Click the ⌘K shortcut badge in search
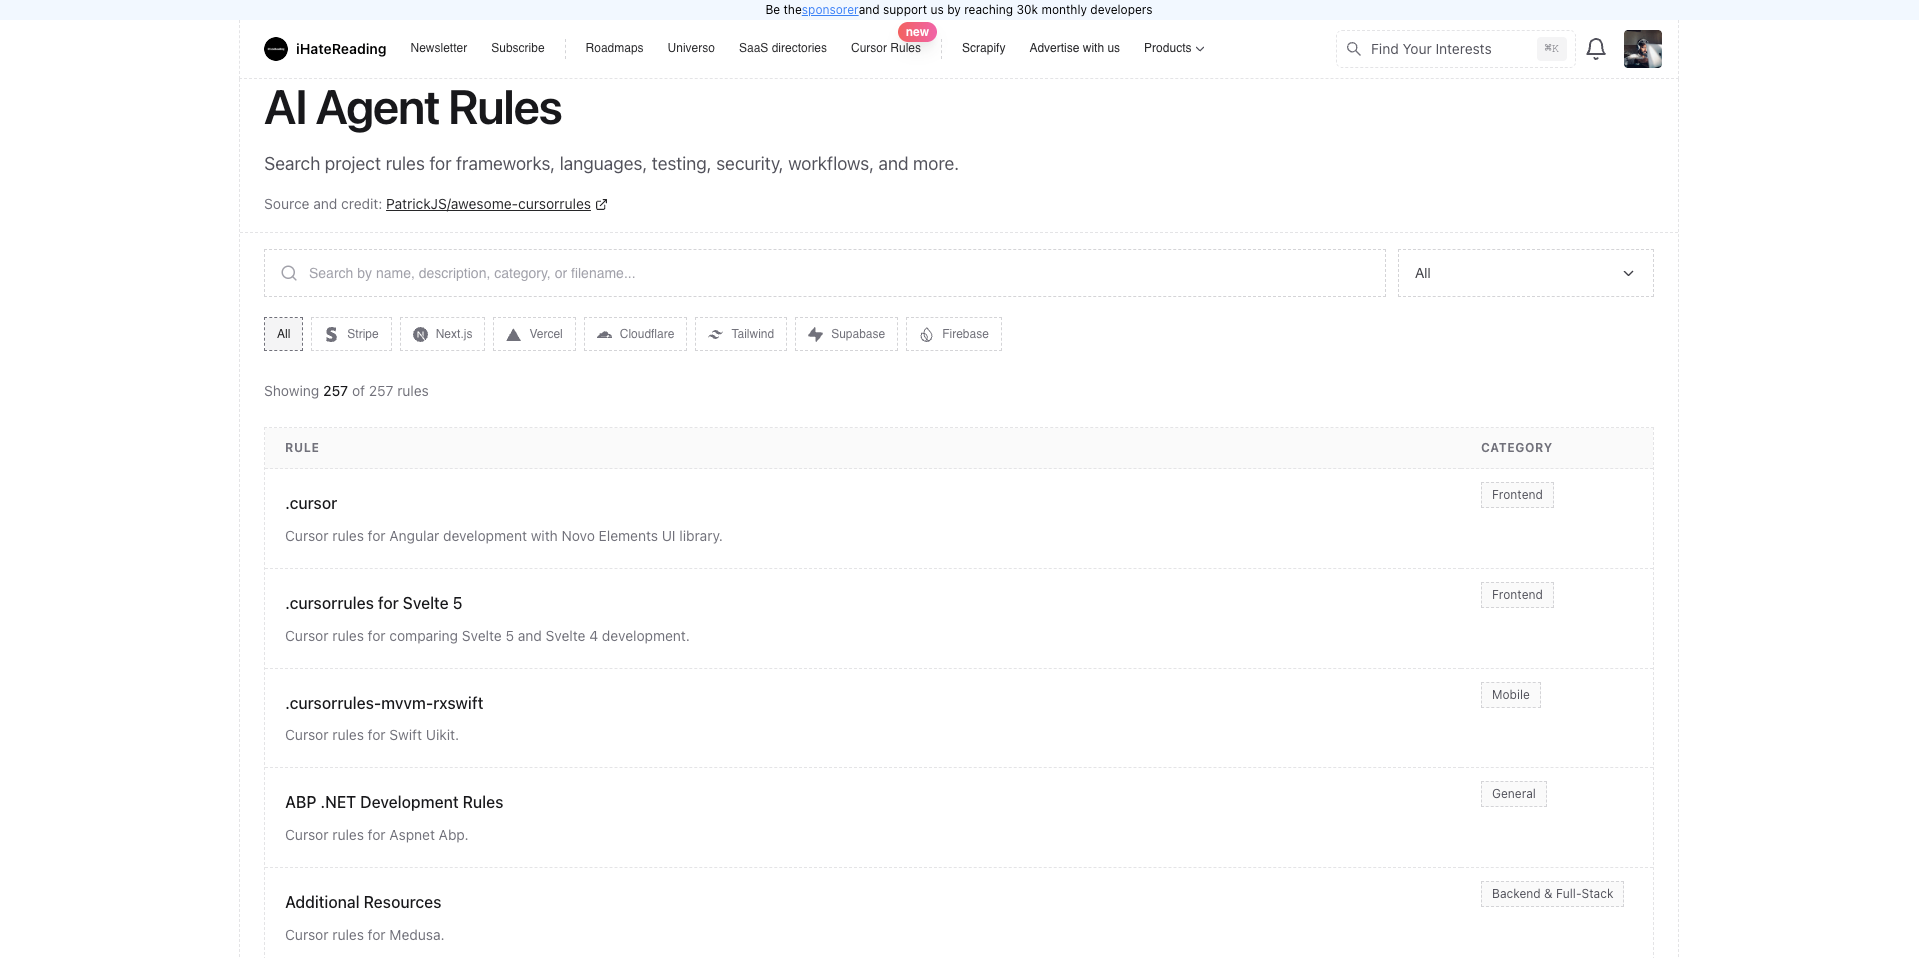 click(x=1551, y=48)
